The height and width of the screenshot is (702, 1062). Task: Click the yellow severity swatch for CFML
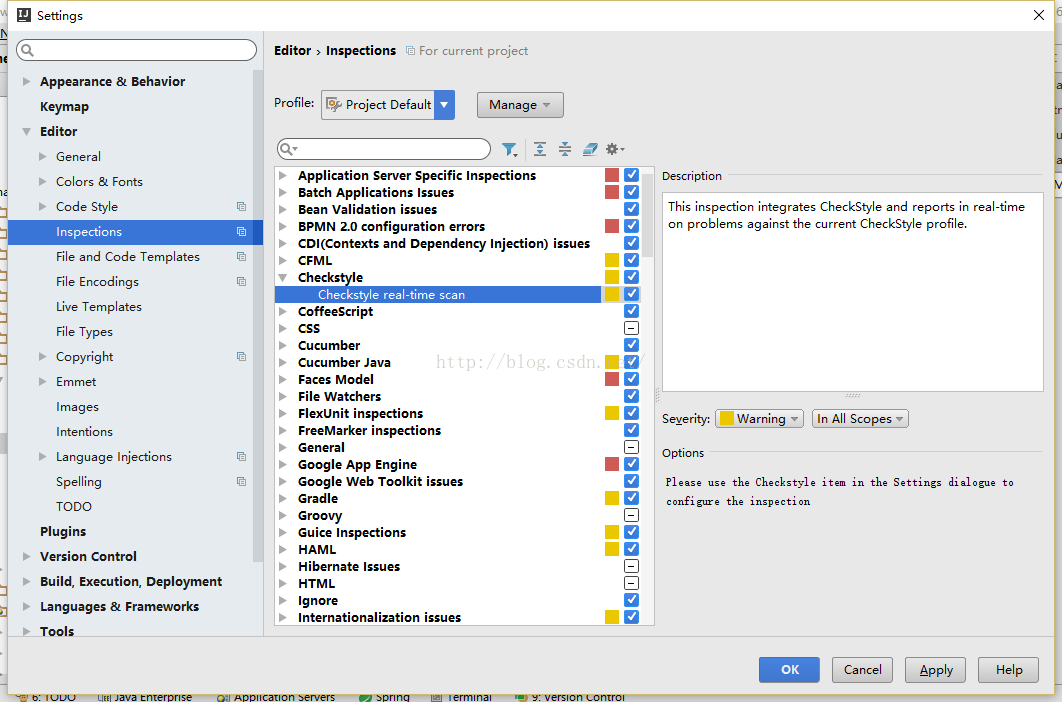612,260
